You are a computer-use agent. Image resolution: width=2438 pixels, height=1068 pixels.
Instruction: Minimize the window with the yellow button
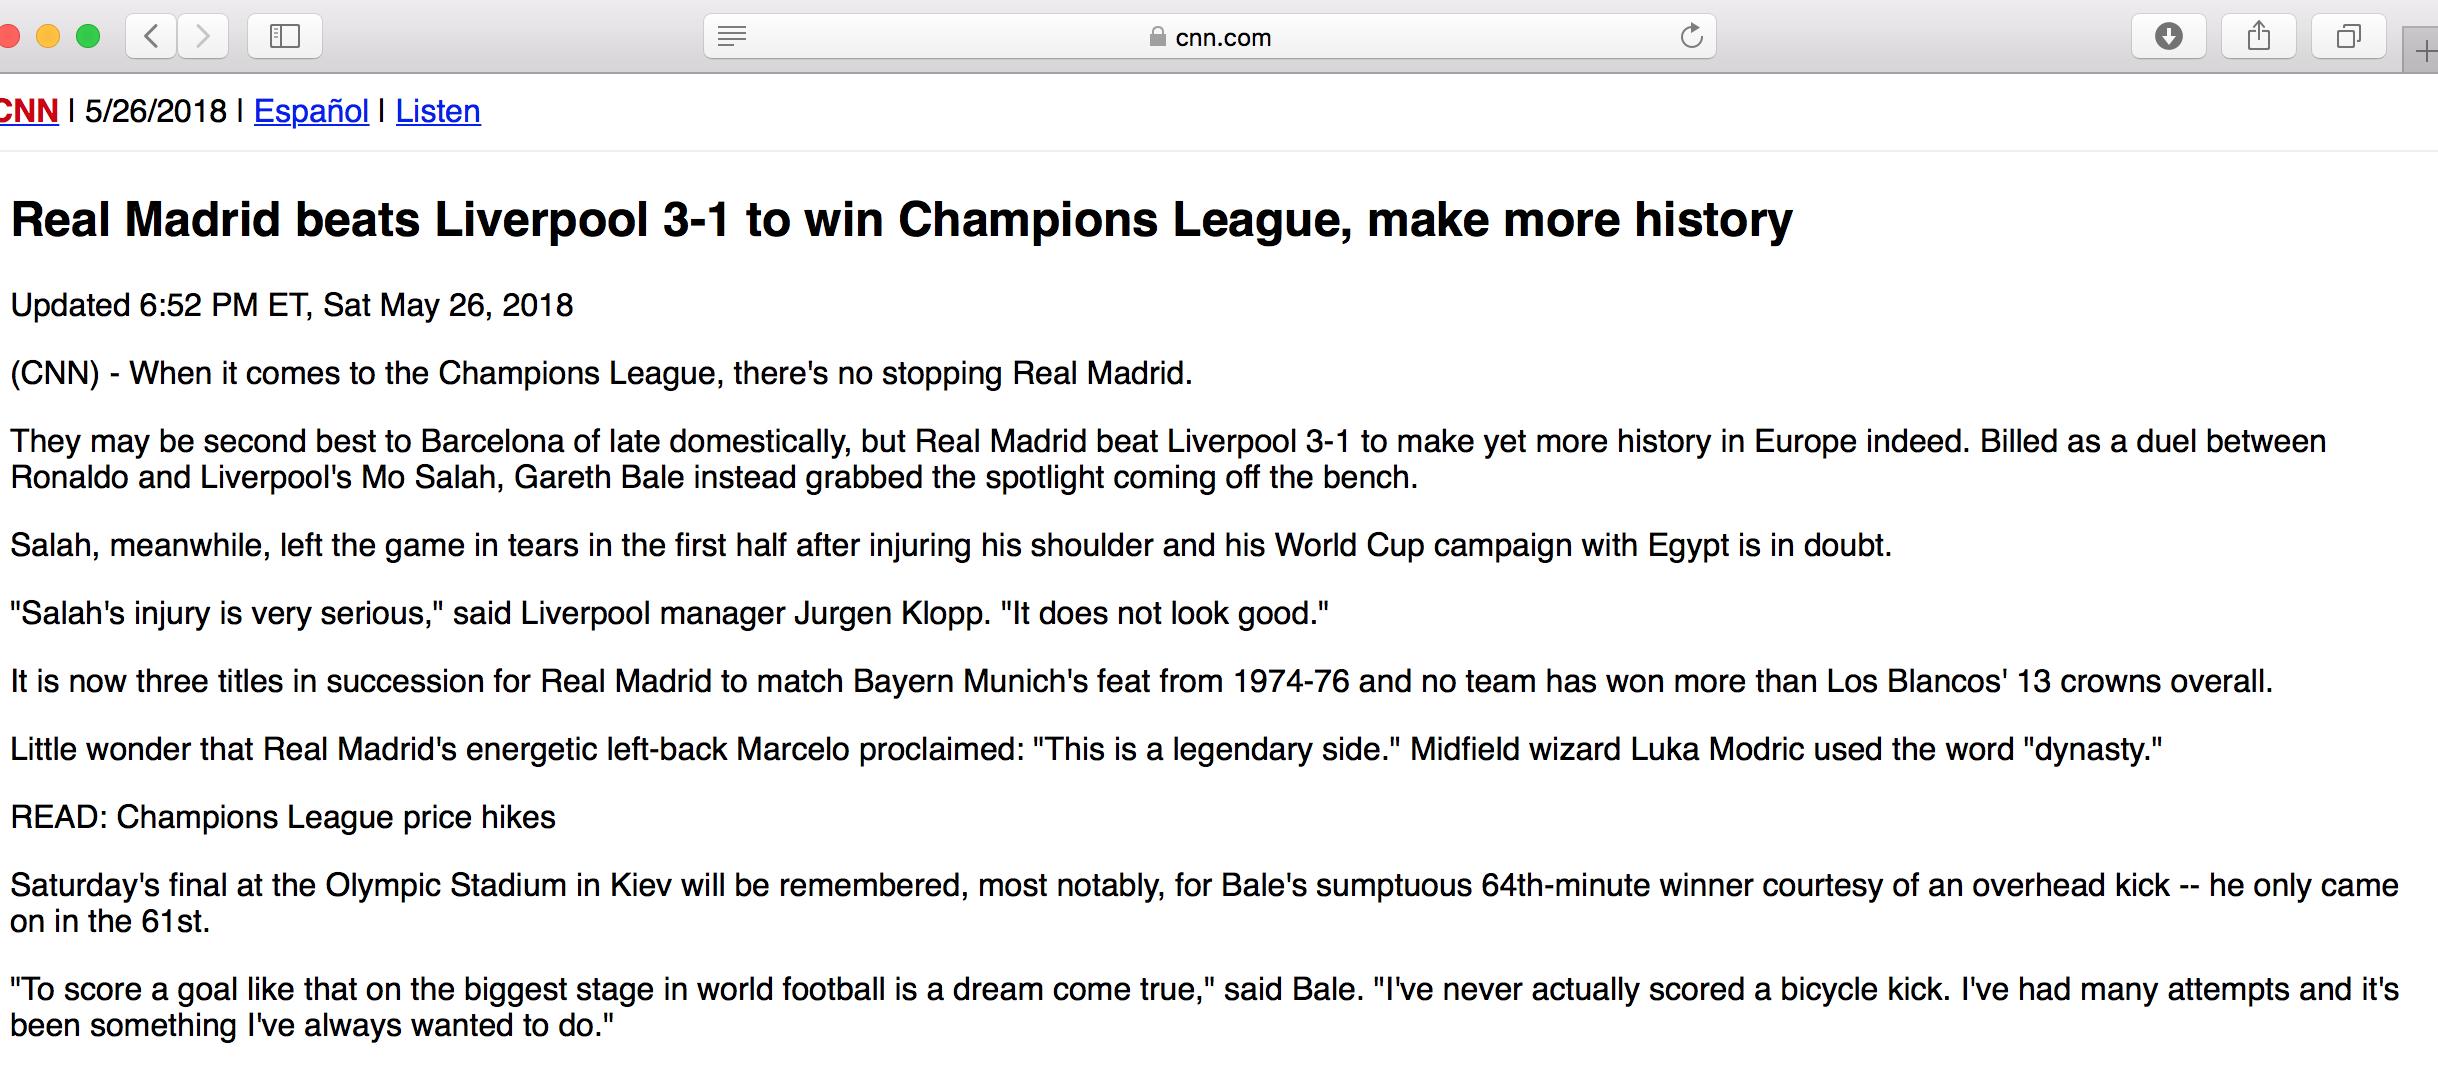[47, 37]
